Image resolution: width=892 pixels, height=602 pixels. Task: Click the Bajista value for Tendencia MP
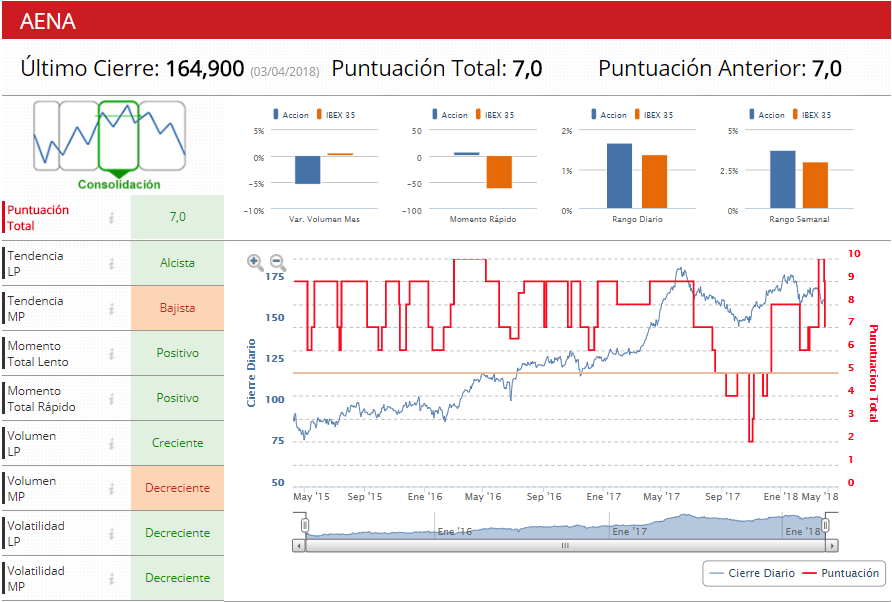(177, 308)
